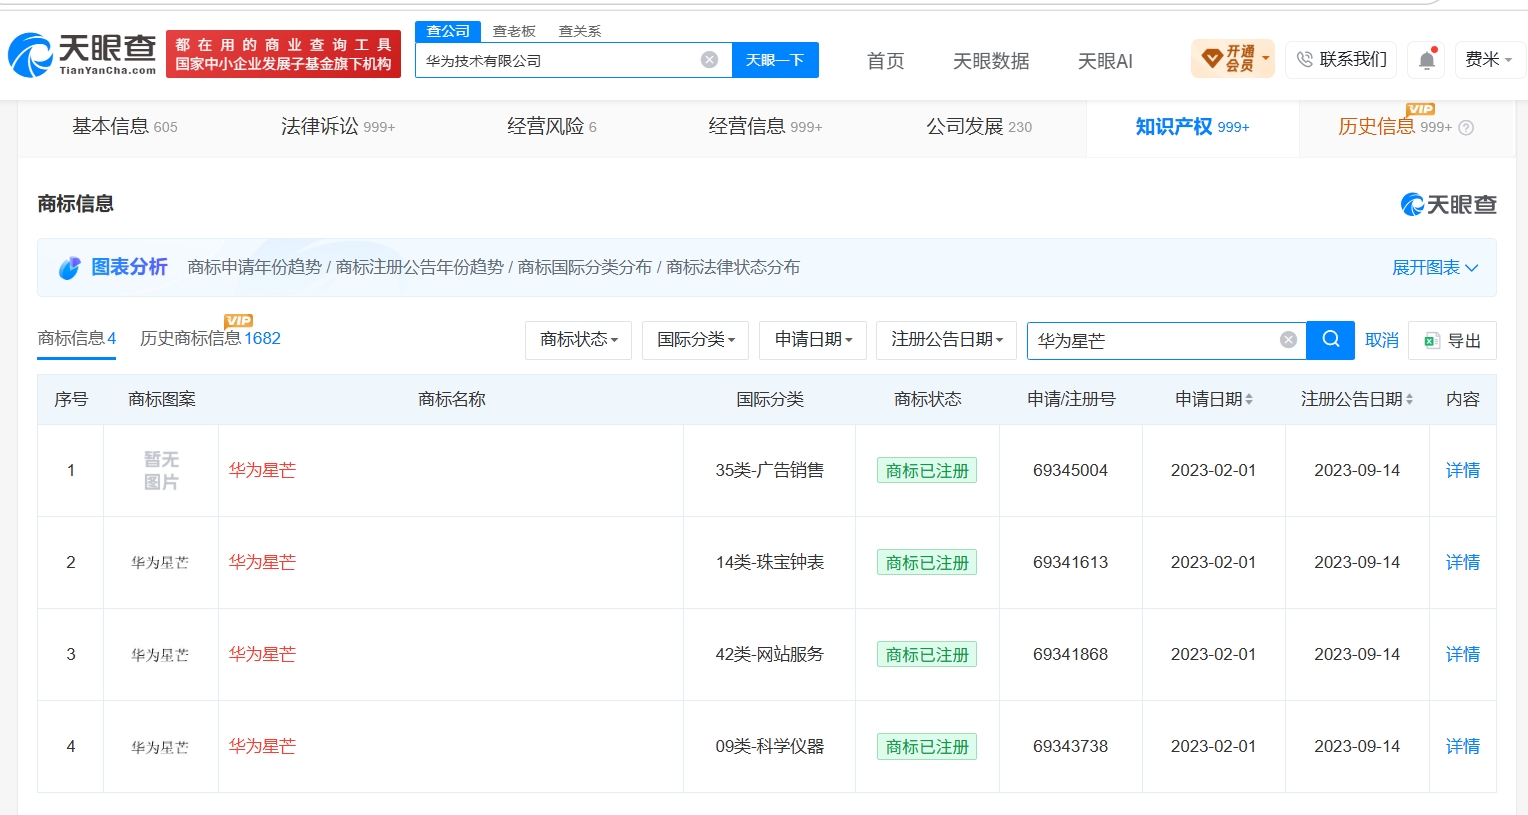Select the 查公司 search tab
The width and height of the screenshot is (1528, 815).
coord(448,31)
